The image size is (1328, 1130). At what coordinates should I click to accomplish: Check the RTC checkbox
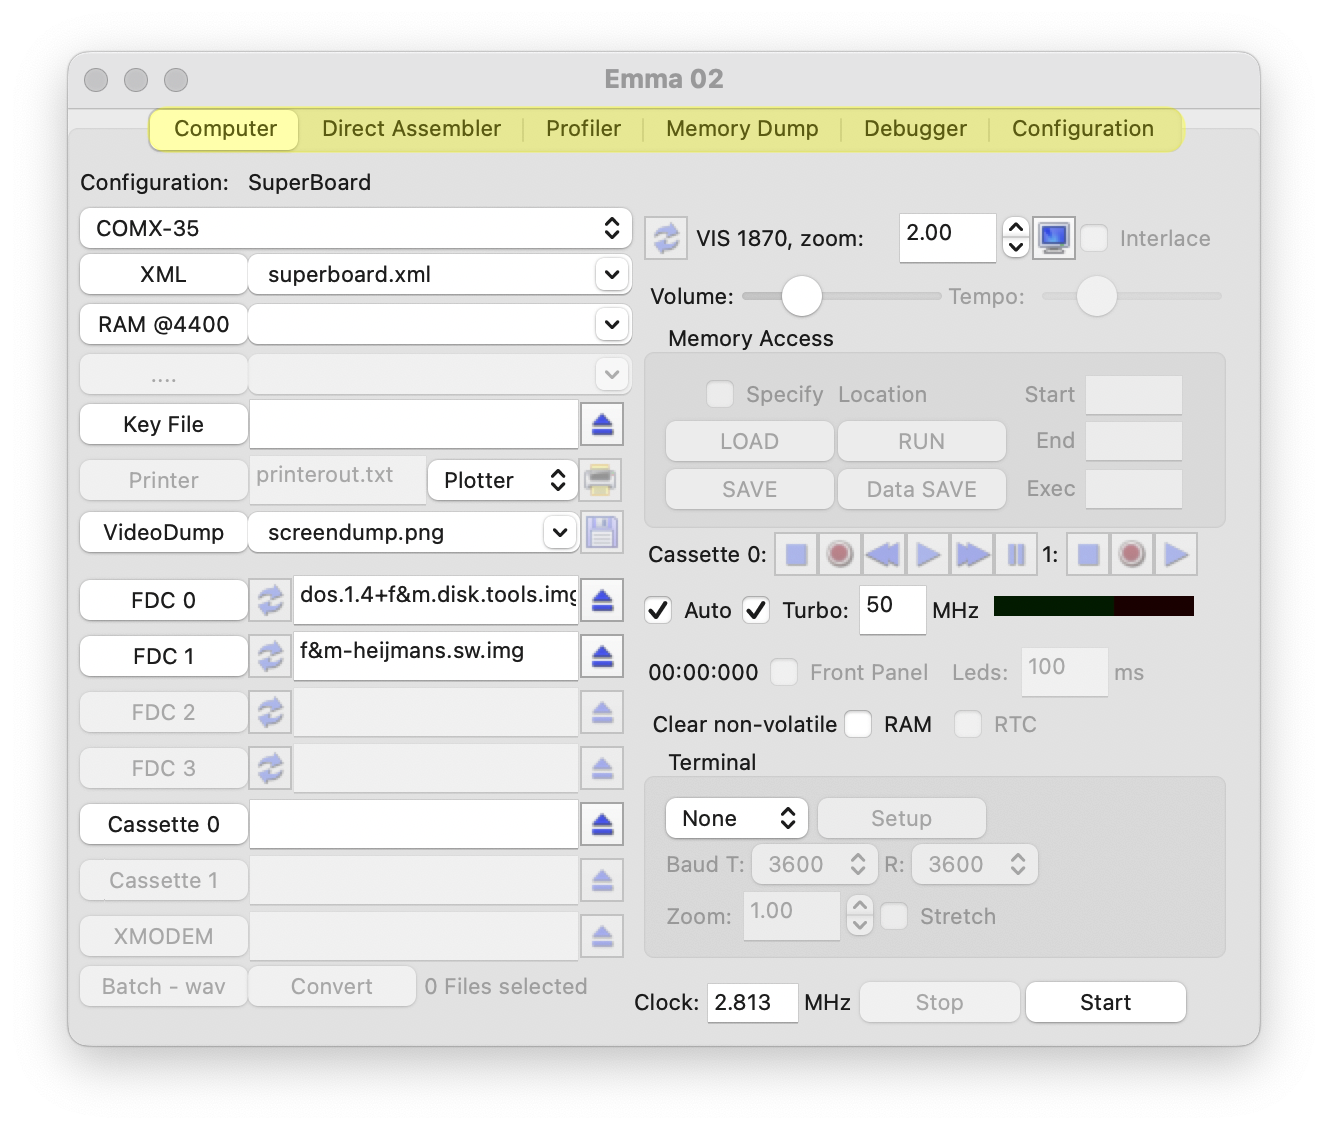pyautogui.click(x=968, y=724)
